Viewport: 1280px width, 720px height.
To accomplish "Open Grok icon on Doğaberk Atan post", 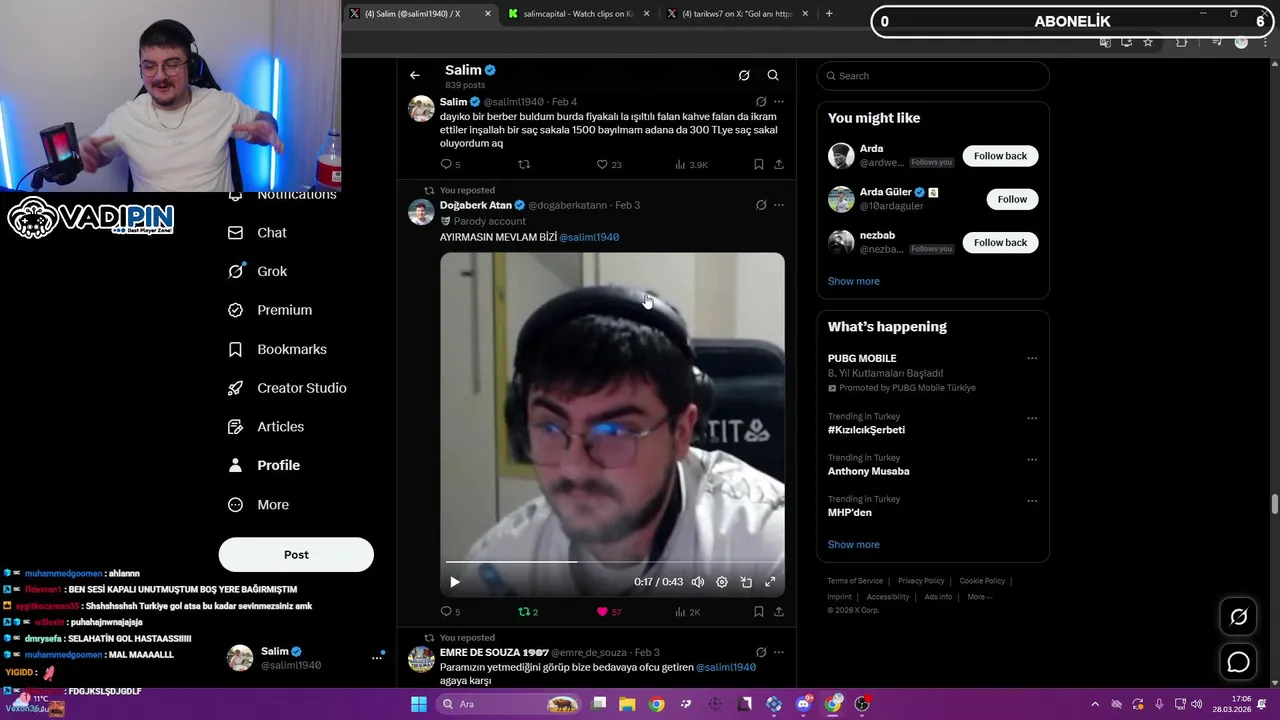I will [x=761, y=205].
